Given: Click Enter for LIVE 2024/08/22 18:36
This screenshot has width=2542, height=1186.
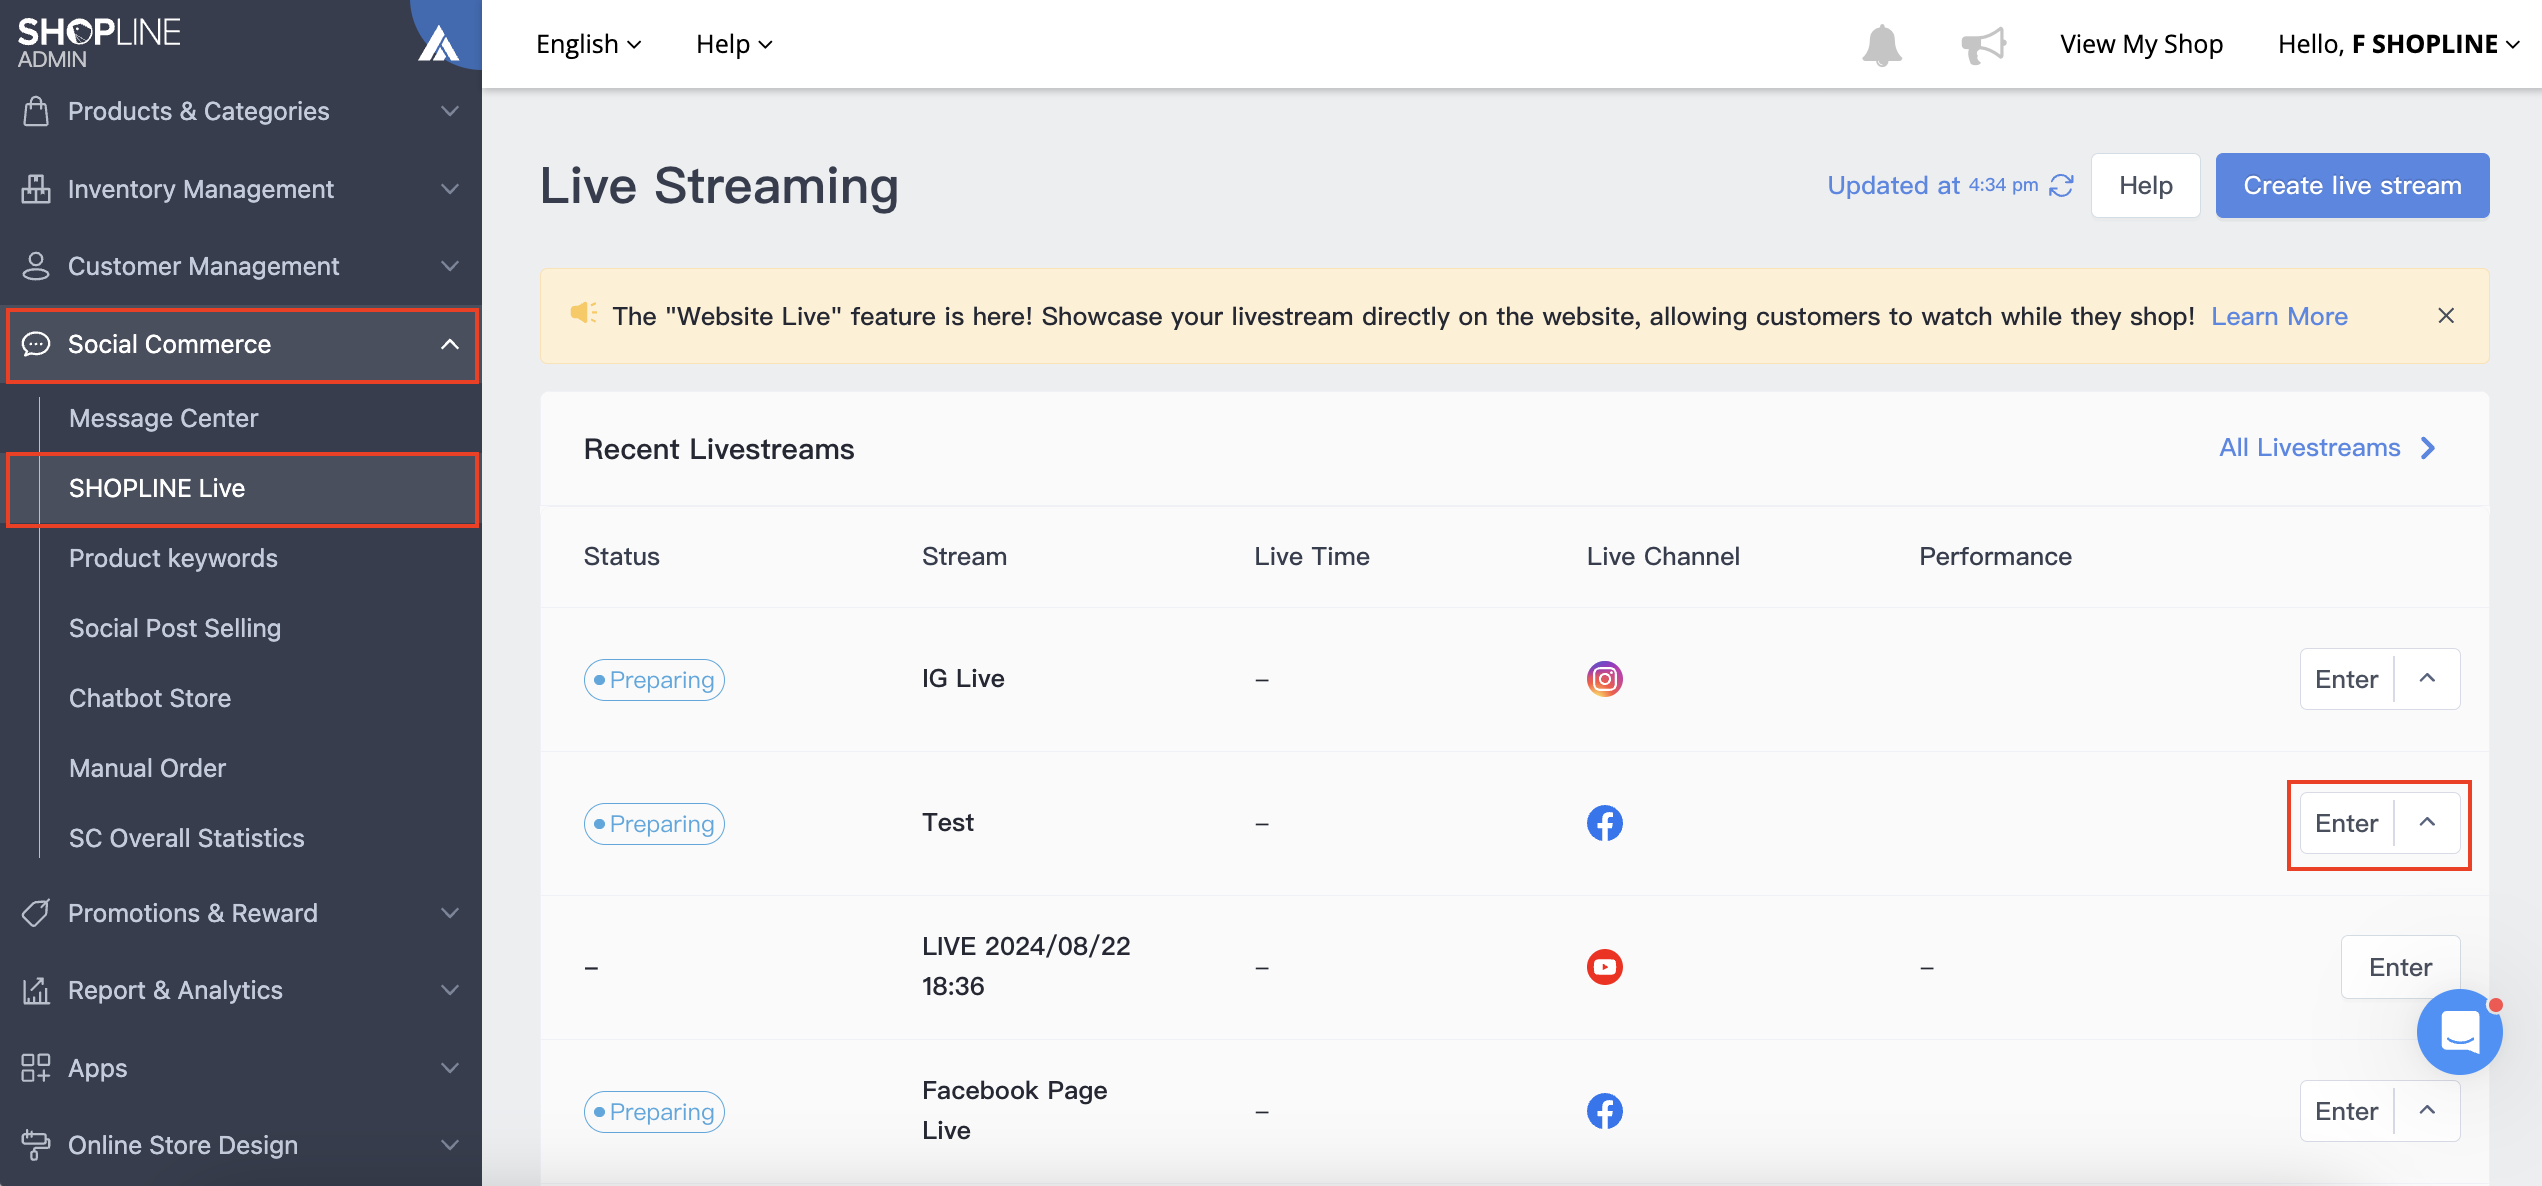Looking at the screenshot, I should [2400, 967].
